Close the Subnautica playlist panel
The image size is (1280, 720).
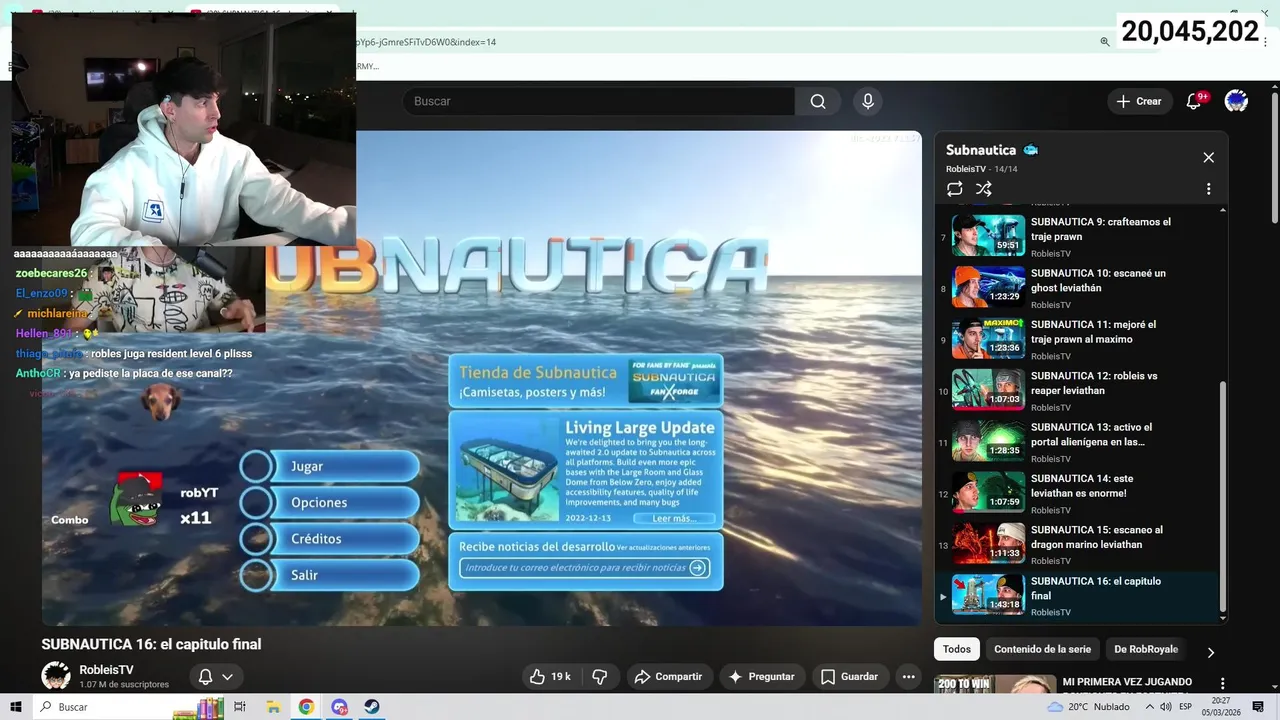point(1208,157)
